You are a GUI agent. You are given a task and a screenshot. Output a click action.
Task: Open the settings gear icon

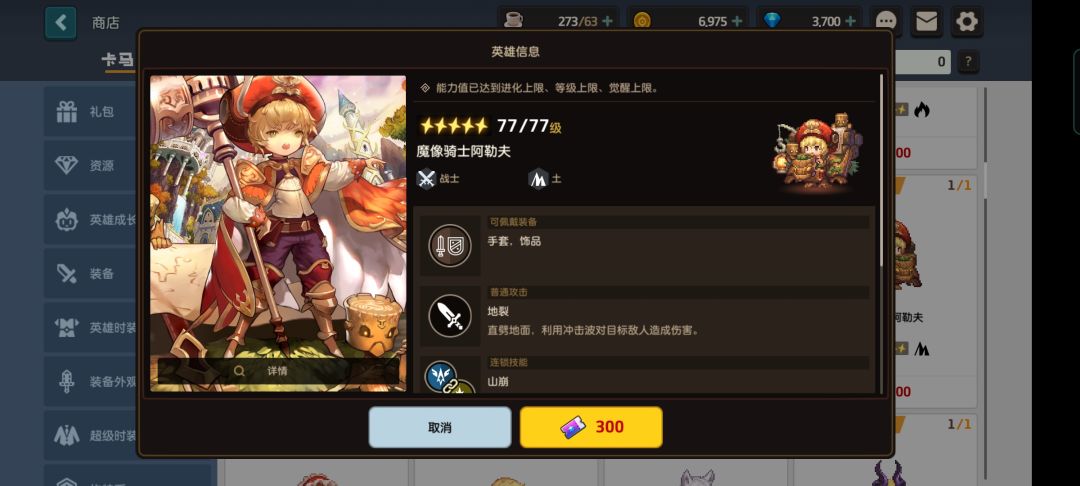pos(967,22)
